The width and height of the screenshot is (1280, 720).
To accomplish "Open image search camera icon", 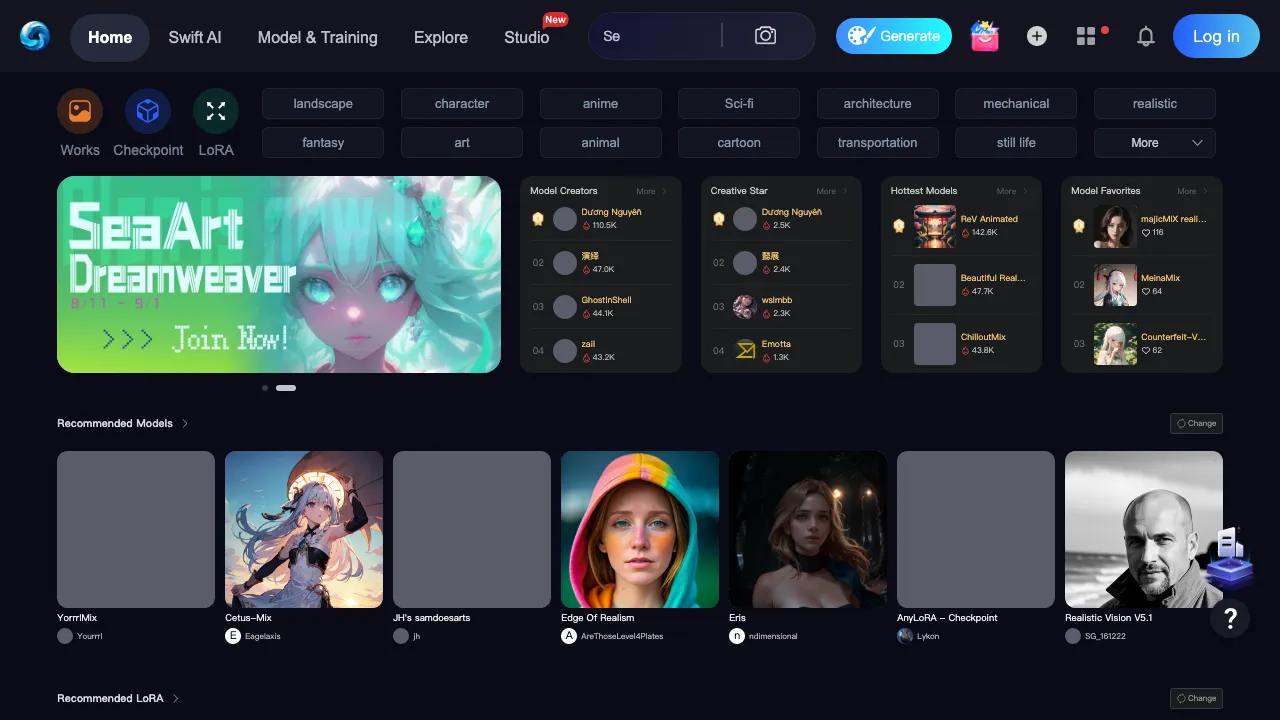I will click(765, 36).
